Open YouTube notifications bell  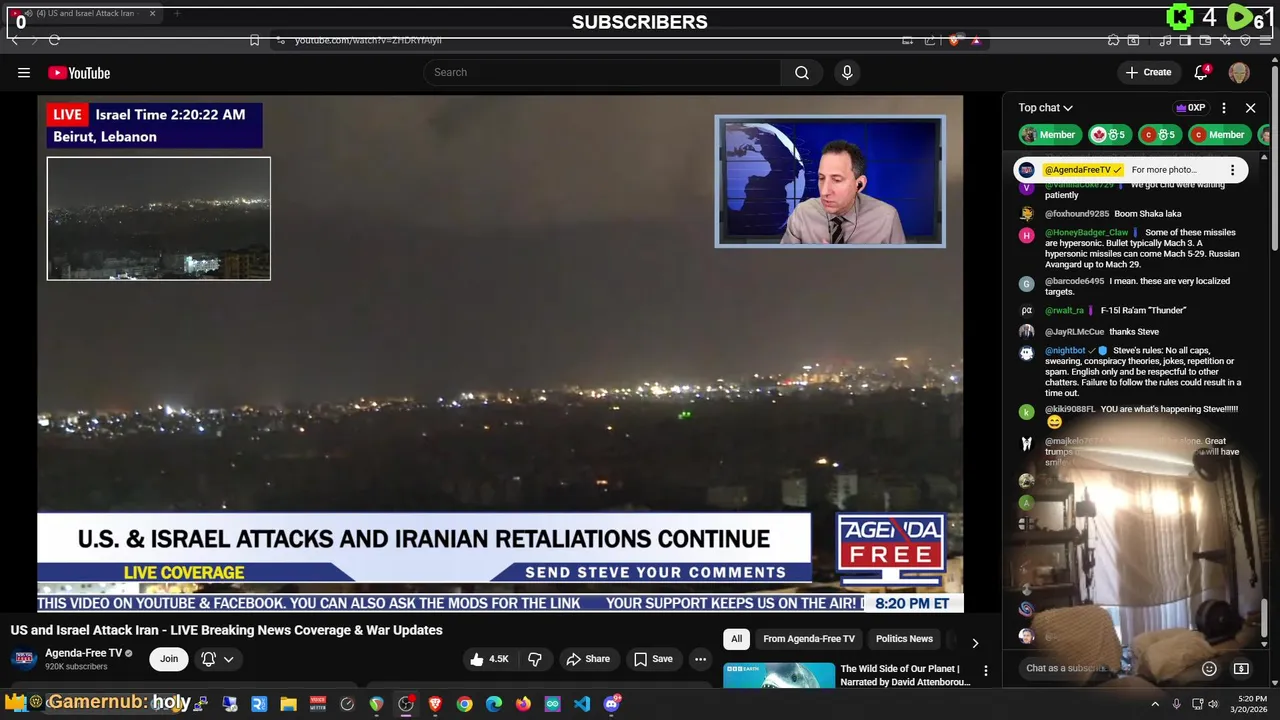click(1202, 72)
